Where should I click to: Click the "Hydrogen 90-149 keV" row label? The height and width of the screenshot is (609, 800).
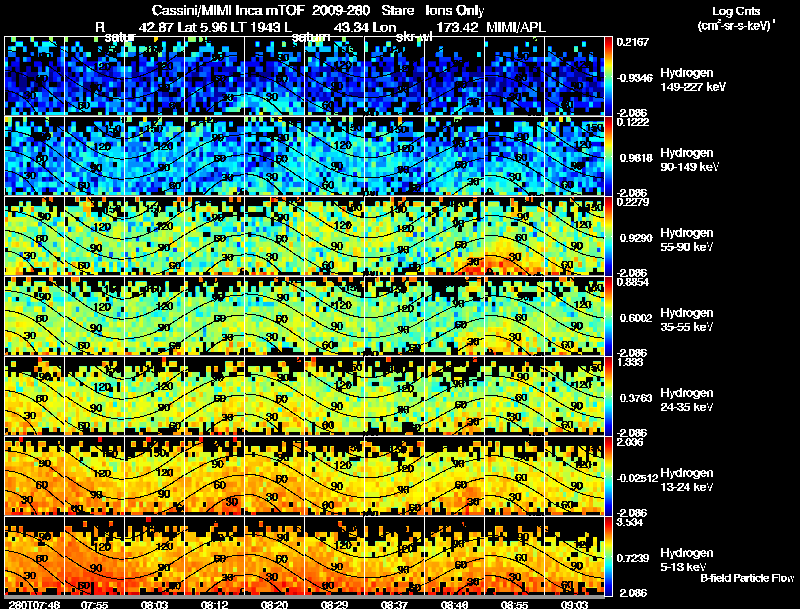689,160
